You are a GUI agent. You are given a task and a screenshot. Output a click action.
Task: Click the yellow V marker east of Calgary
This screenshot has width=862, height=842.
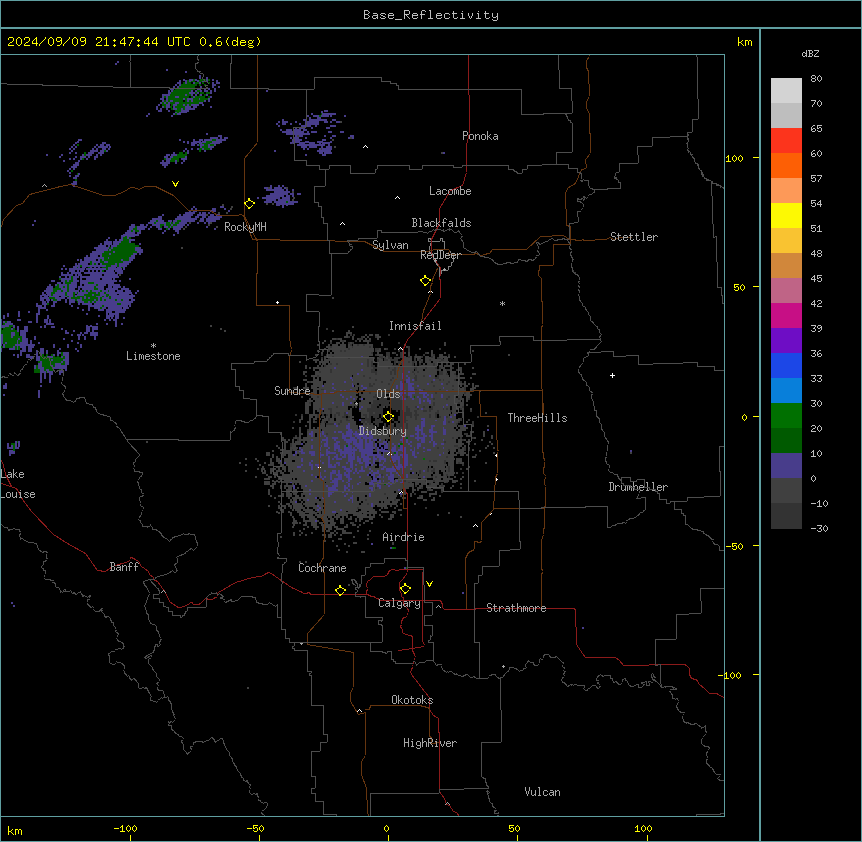click(429, 584)
